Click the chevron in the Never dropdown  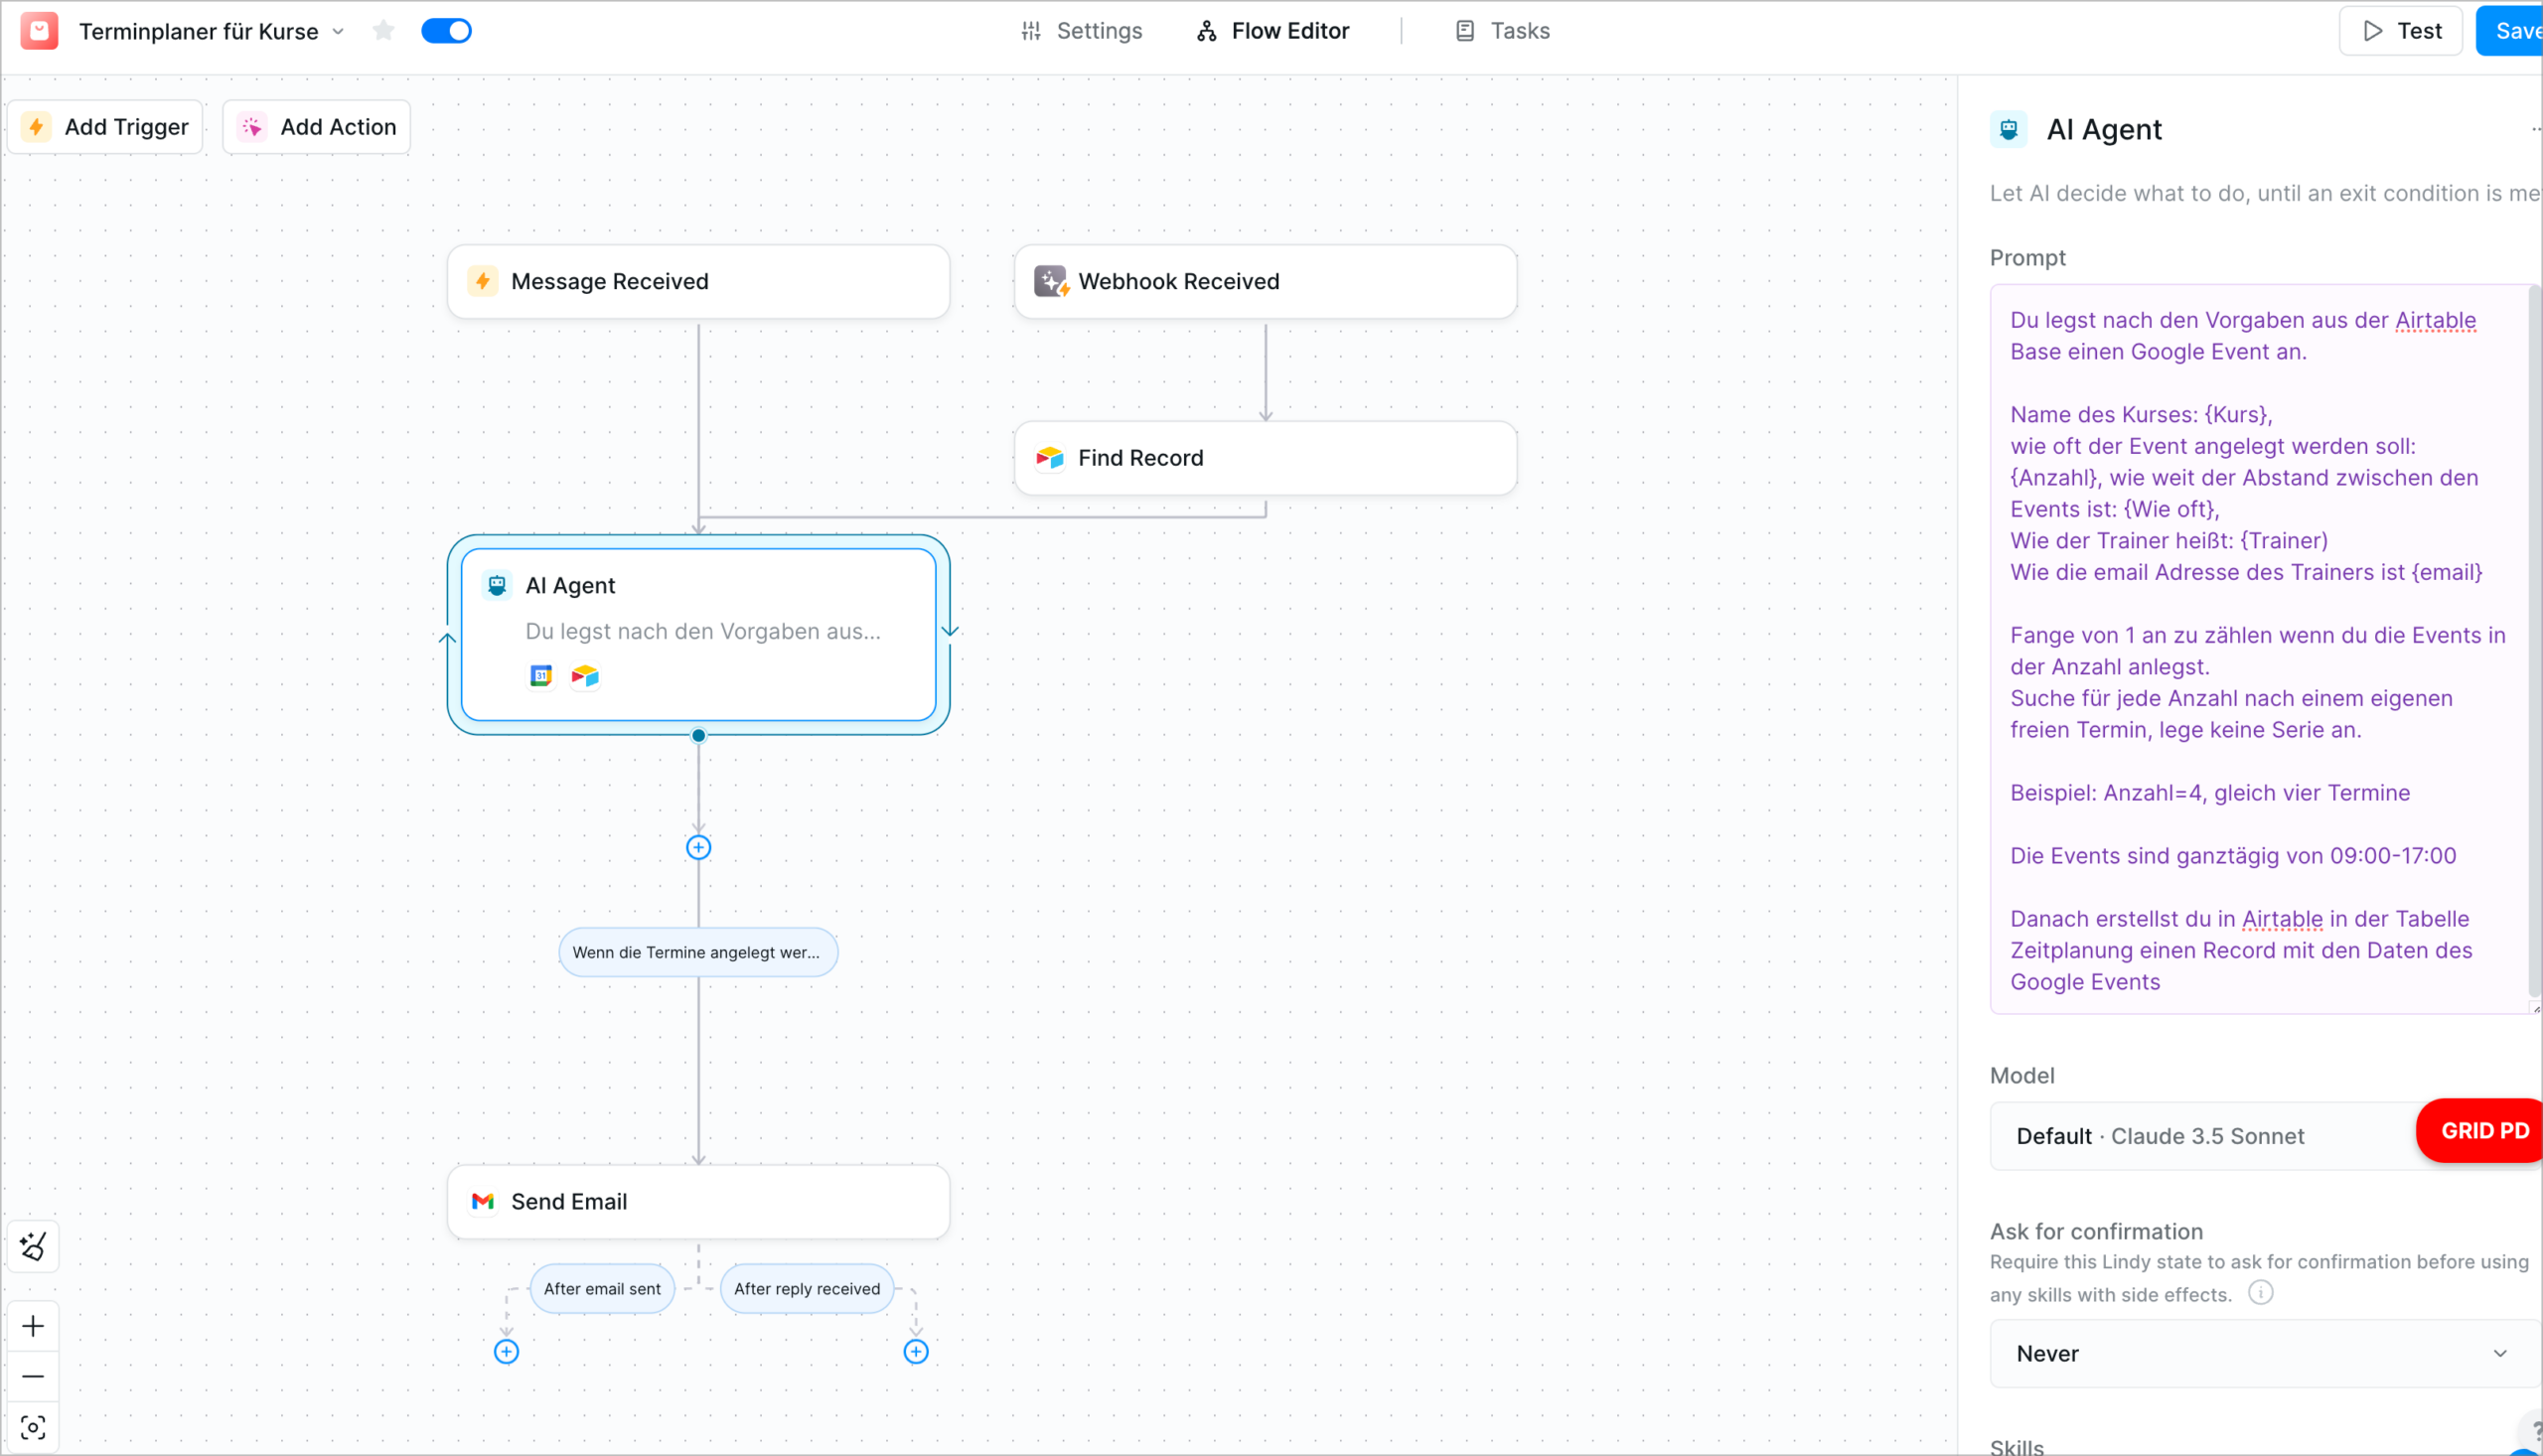(x=2501, y=1354)
